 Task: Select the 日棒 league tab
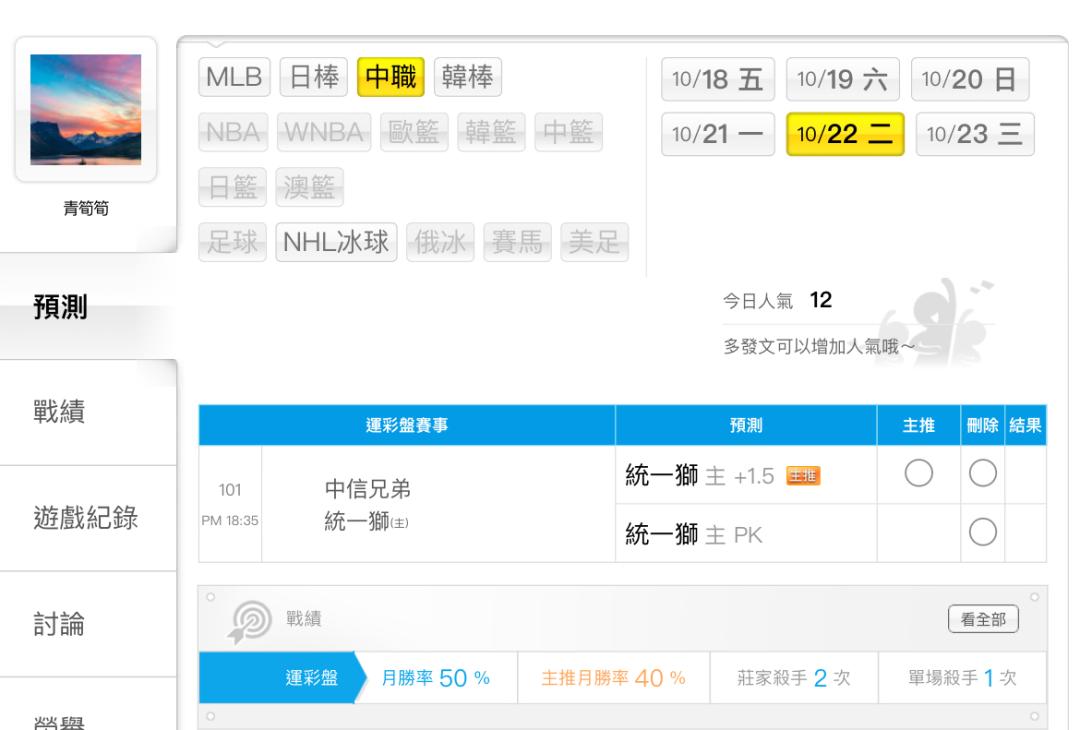tap(312, 77)
